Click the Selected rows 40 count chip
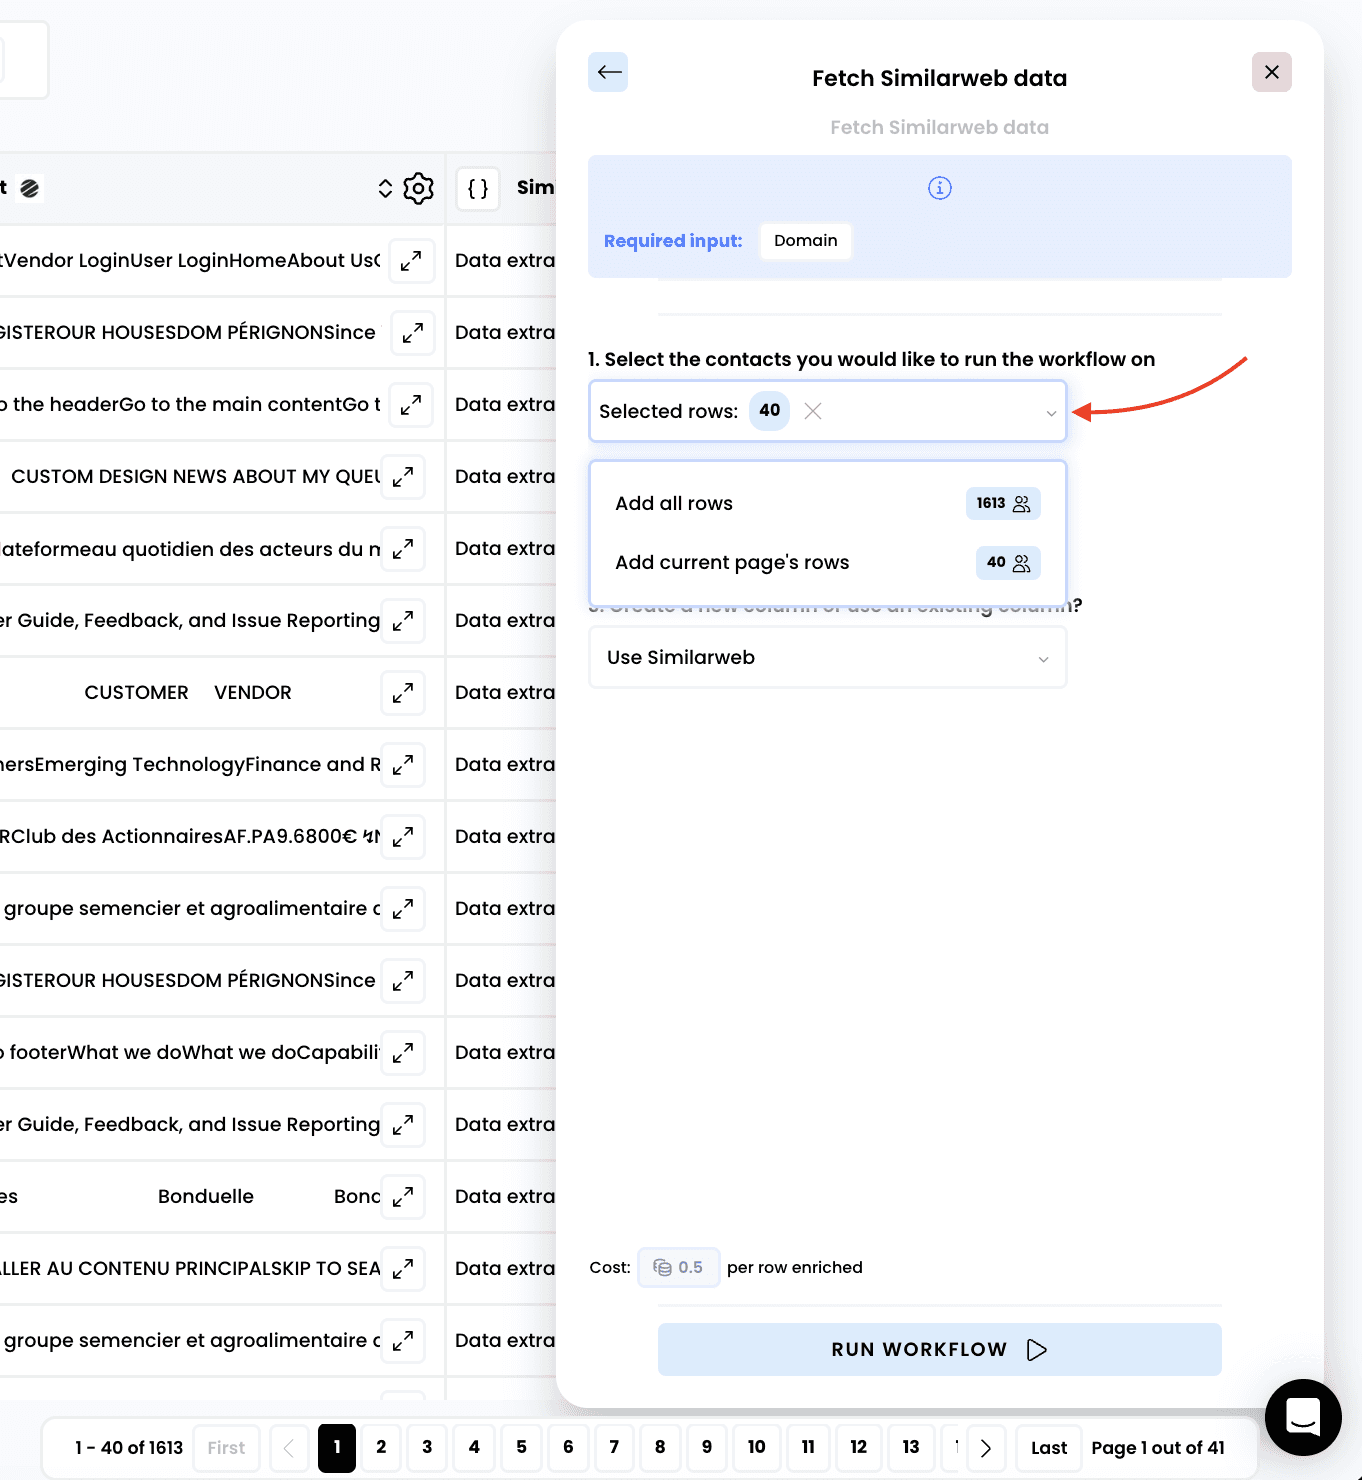Viewport: 1362px width, 1480px height. pyautogui.click(x=769, y=411)
